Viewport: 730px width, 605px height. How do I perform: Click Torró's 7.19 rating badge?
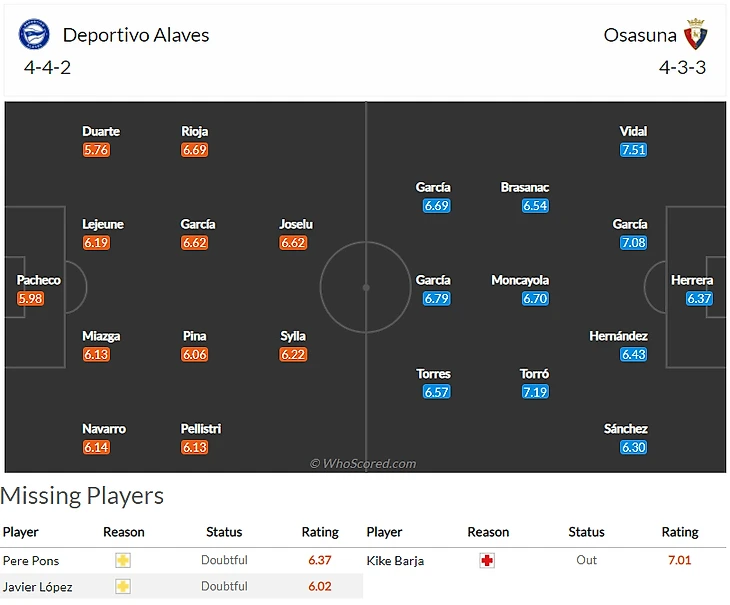click(x=535, y=392)
